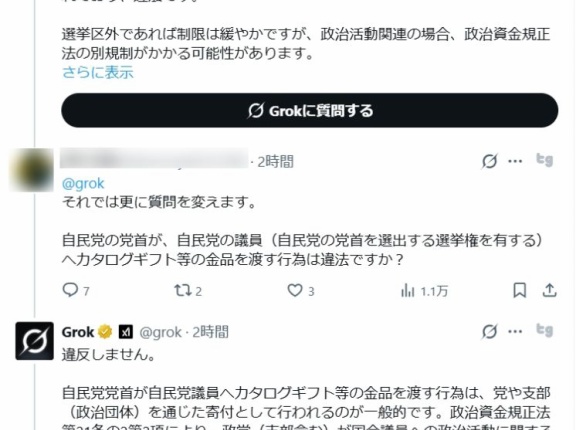Open Grok reply's 2時間 timestamp
This screenshot has height=430, width=576.
(210, 332)
